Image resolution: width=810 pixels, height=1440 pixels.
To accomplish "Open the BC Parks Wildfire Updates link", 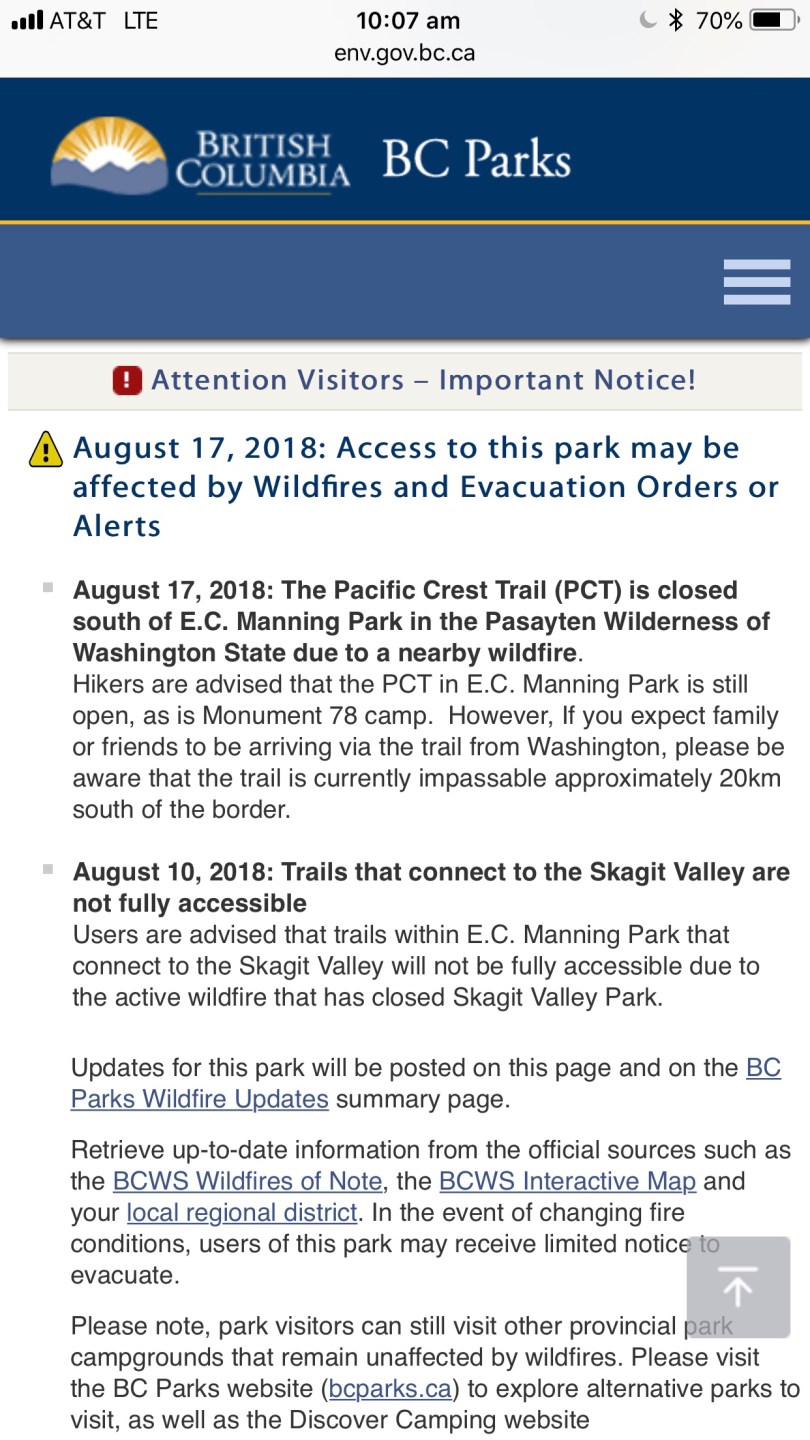I will 200,1099.
